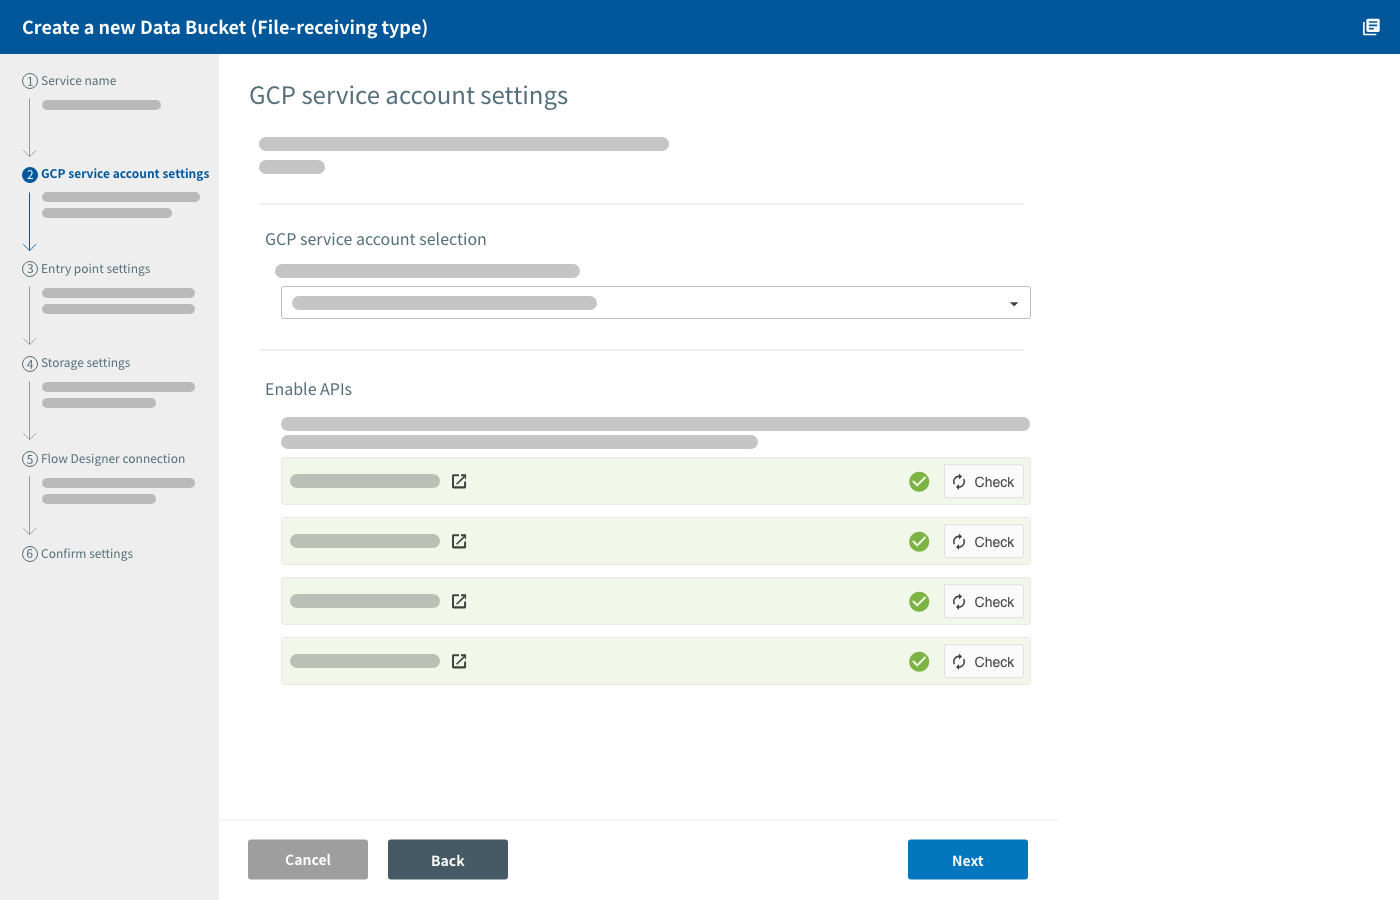Viewport: 1400px width, 900px height.
Task: Open external link in third API row
Action: [459, 601]
